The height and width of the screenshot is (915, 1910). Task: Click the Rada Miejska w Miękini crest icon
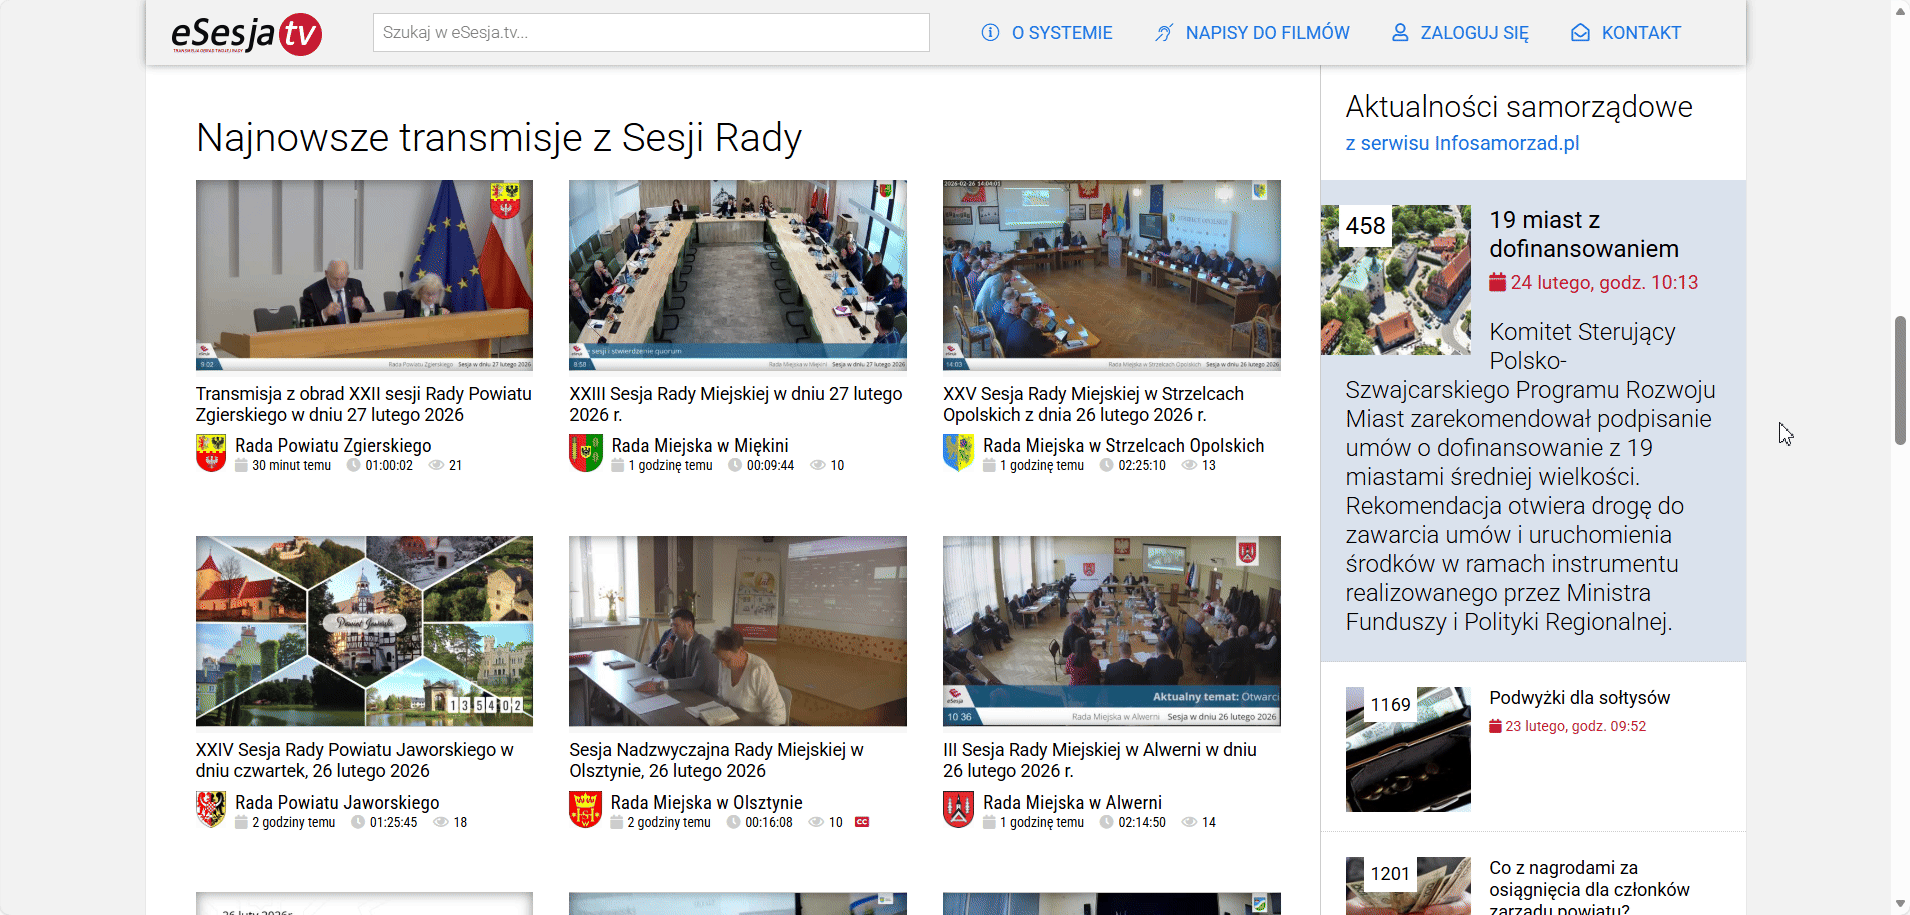585,453
